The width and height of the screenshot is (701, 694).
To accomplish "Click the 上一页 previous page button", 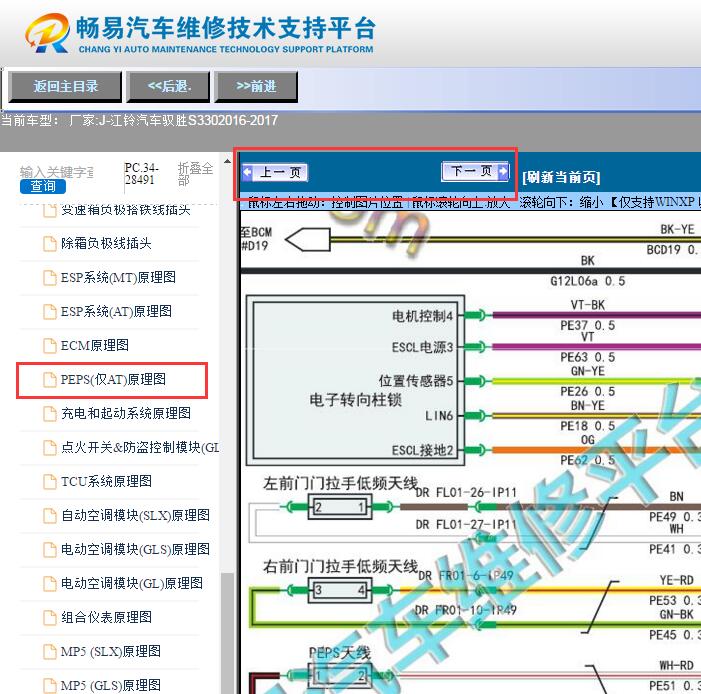I will [x=275, y=172].
